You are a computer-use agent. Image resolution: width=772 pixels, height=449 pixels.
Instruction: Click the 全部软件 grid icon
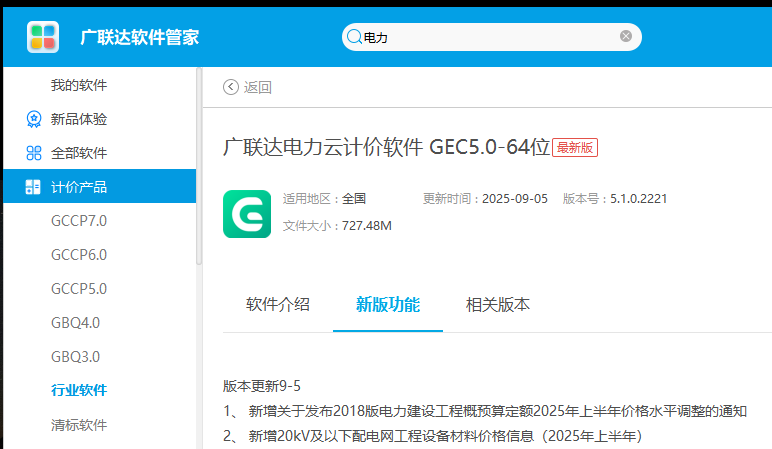point(33,153)
